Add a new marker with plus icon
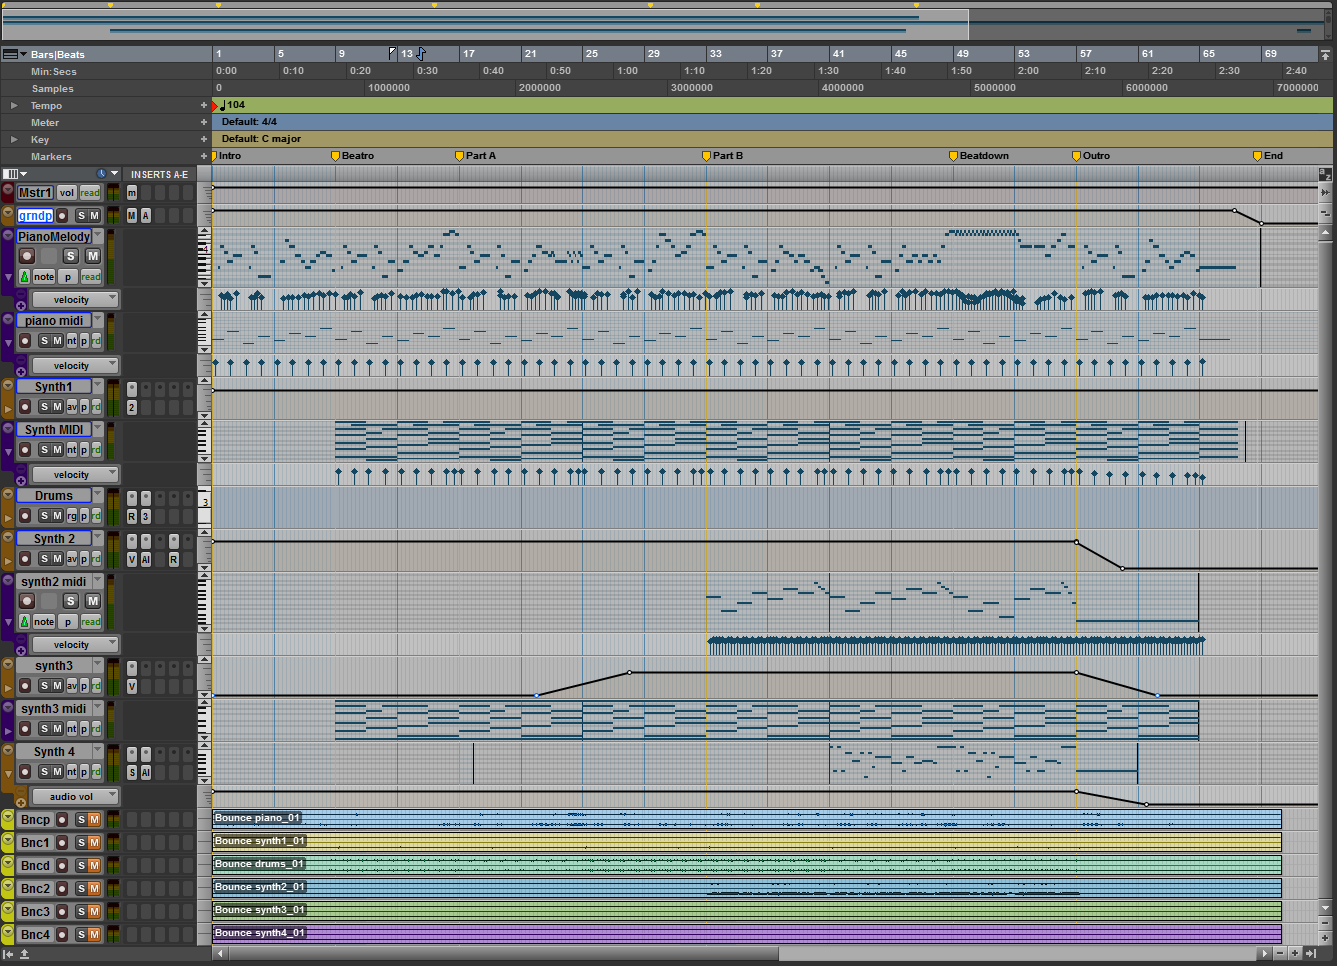The image size is (1337, 966). pos(204,156)
